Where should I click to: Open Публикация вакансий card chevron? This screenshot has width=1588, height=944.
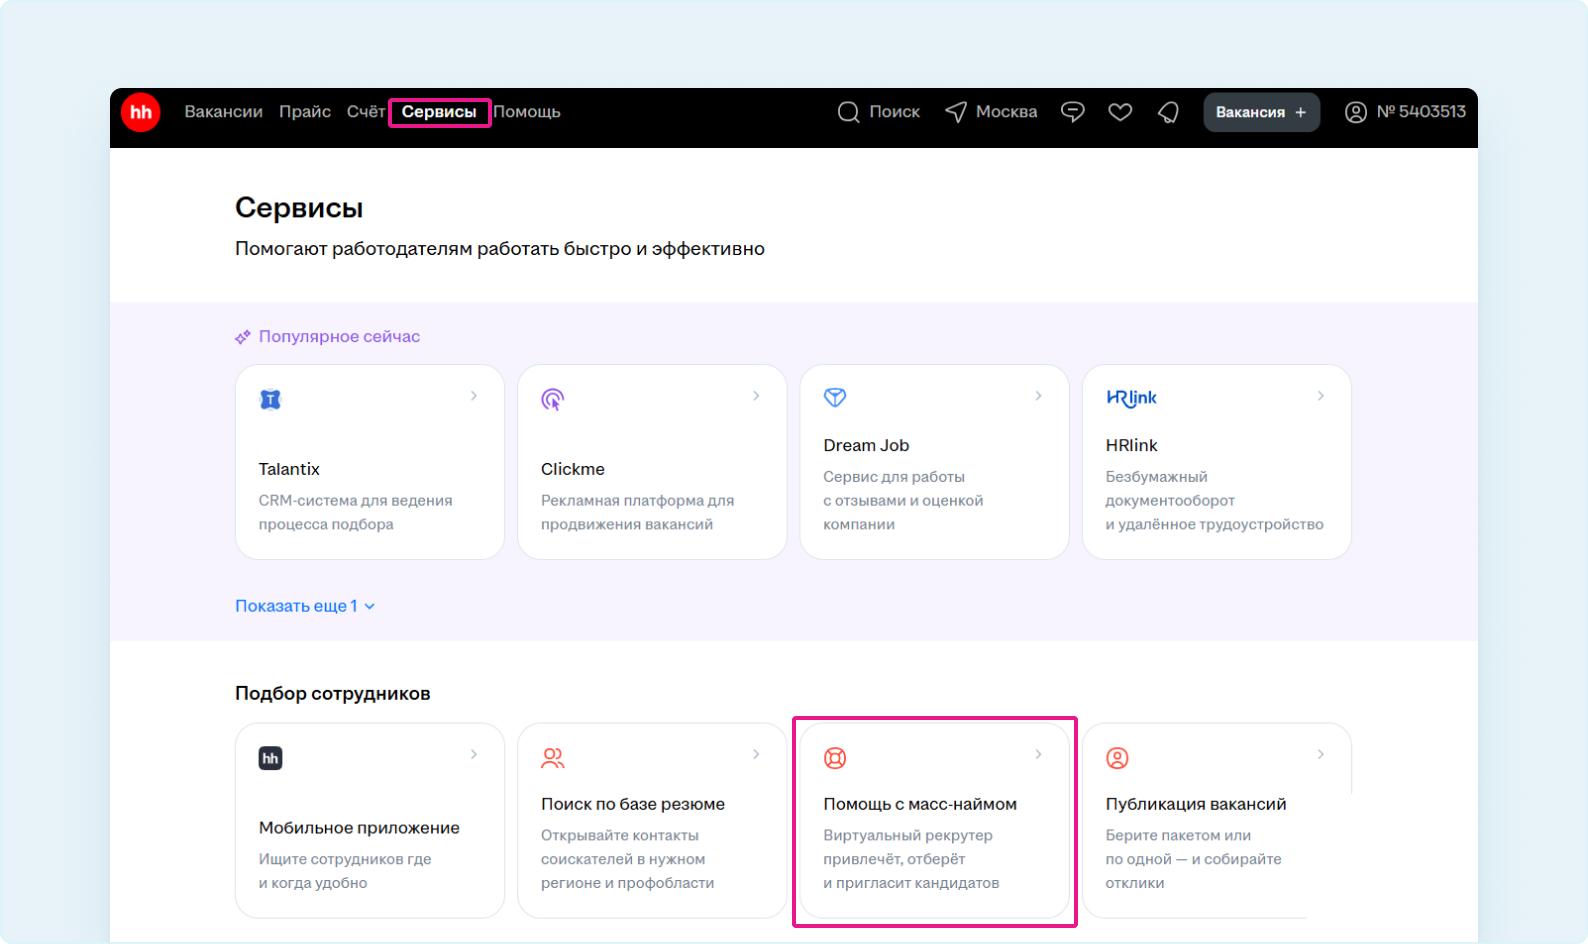[1320, 754]
